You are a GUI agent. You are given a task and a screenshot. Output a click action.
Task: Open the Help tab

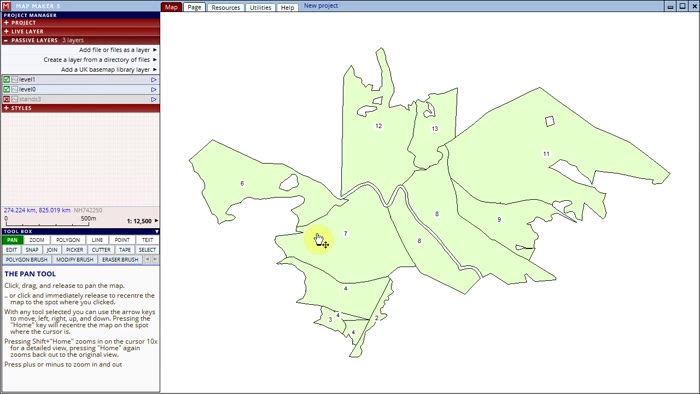[287, 8]
